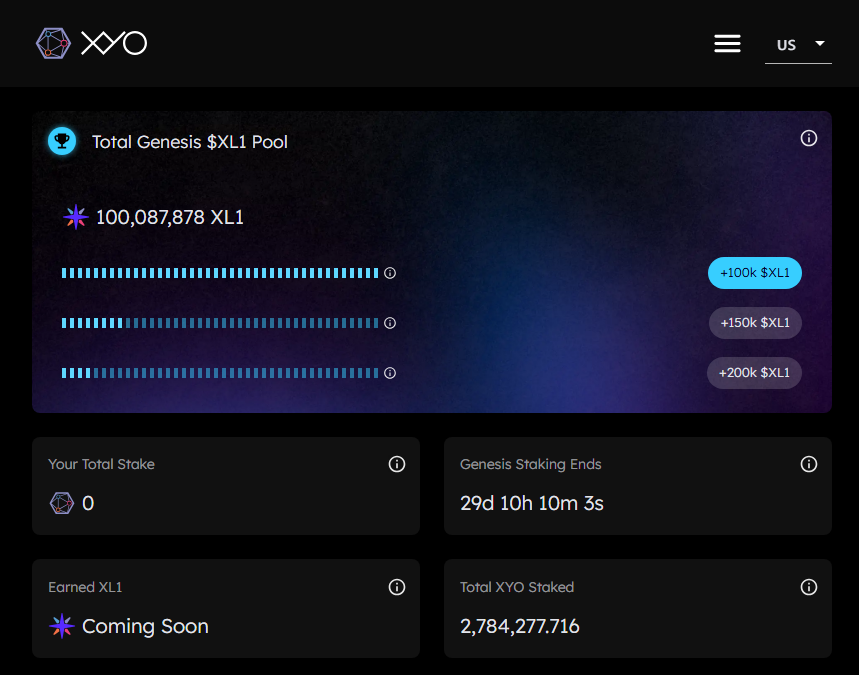Screen dimensions: 859x675
Task: Show info for Total Genesis $XL1 Pool
Action: click(809, 138)
